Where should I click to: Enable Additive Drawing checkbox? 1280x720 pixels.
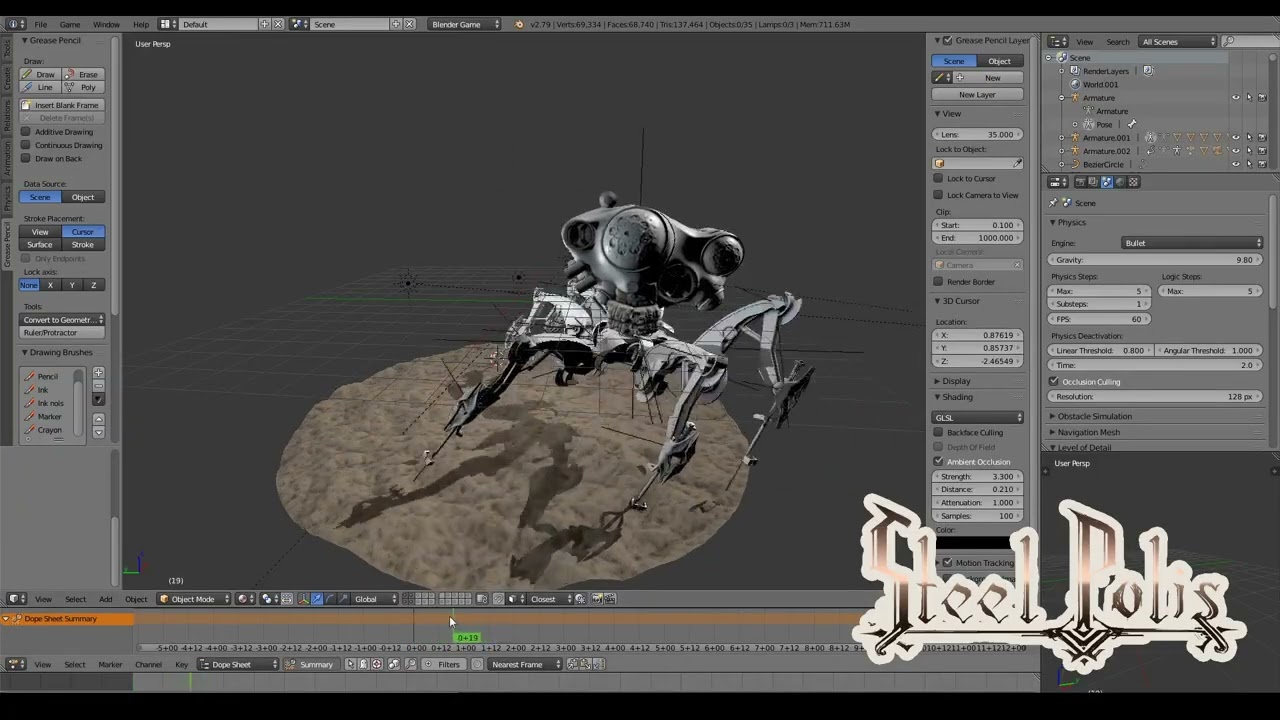point(26,132)
